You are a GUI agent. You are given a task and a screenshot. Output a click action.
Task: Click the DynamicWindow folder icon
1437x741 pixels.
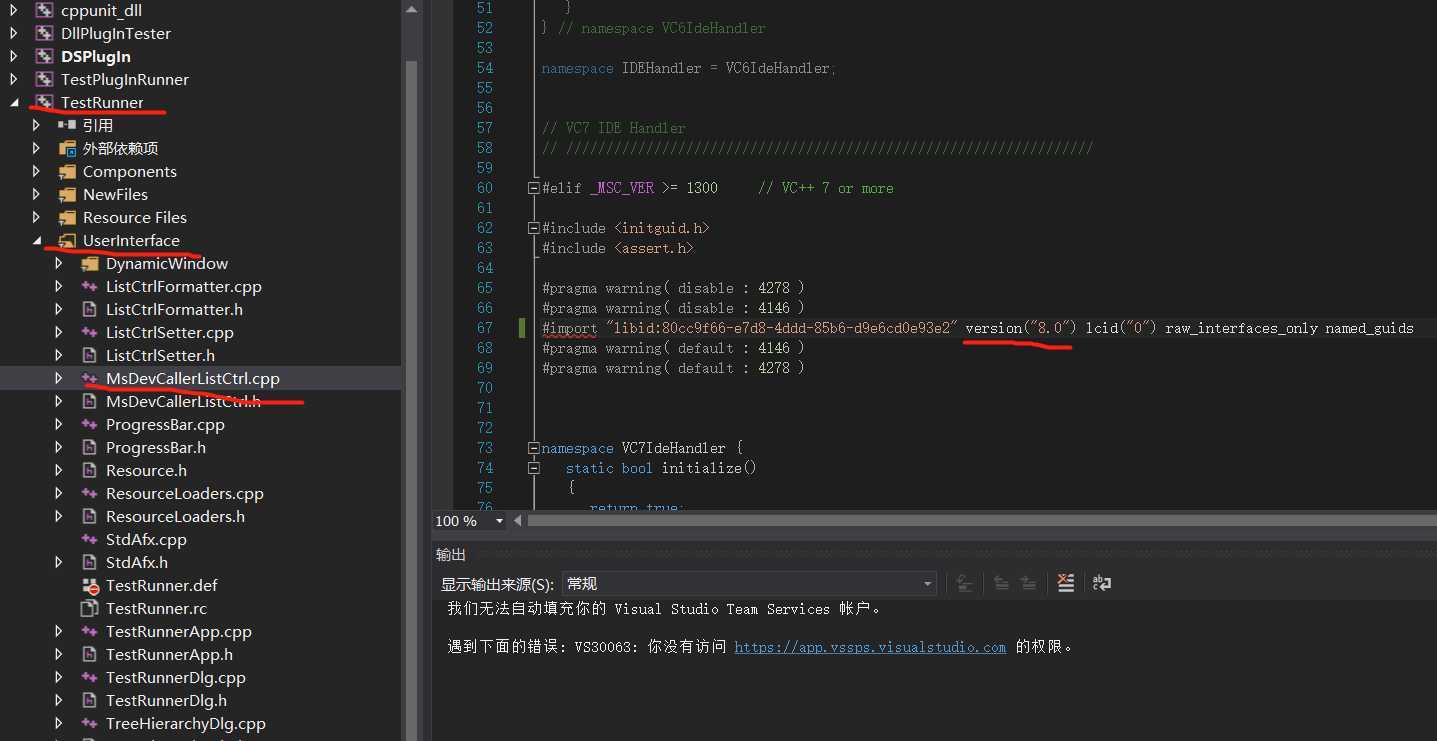point(90,263)
